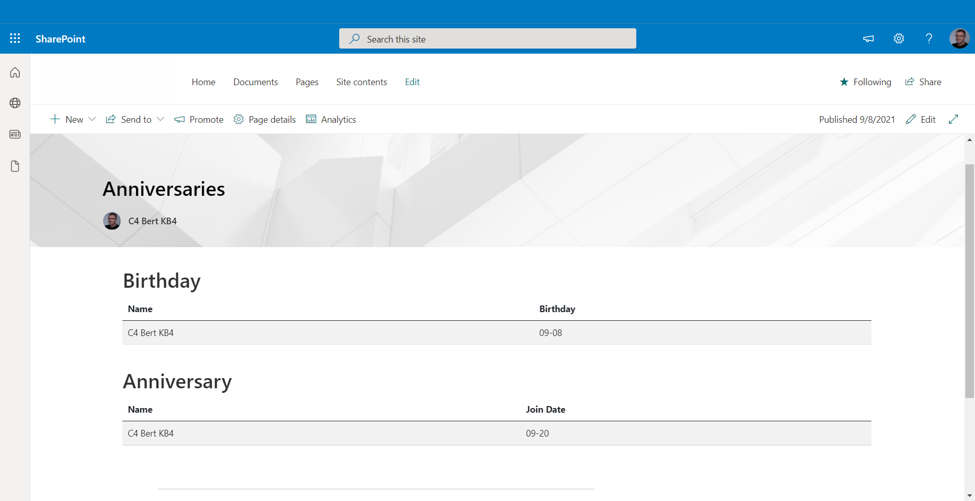
Task: Open the app launcher waffle icon
Action: tap(15, 39)
